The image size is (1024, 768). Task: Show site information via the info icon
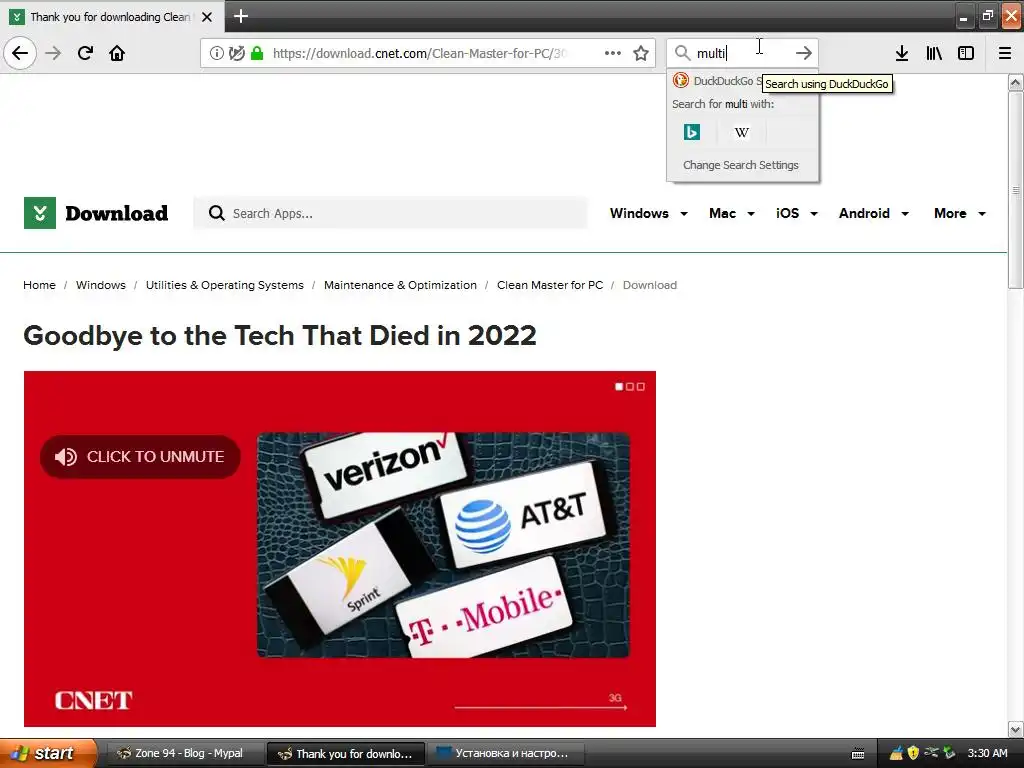(217, 54)
